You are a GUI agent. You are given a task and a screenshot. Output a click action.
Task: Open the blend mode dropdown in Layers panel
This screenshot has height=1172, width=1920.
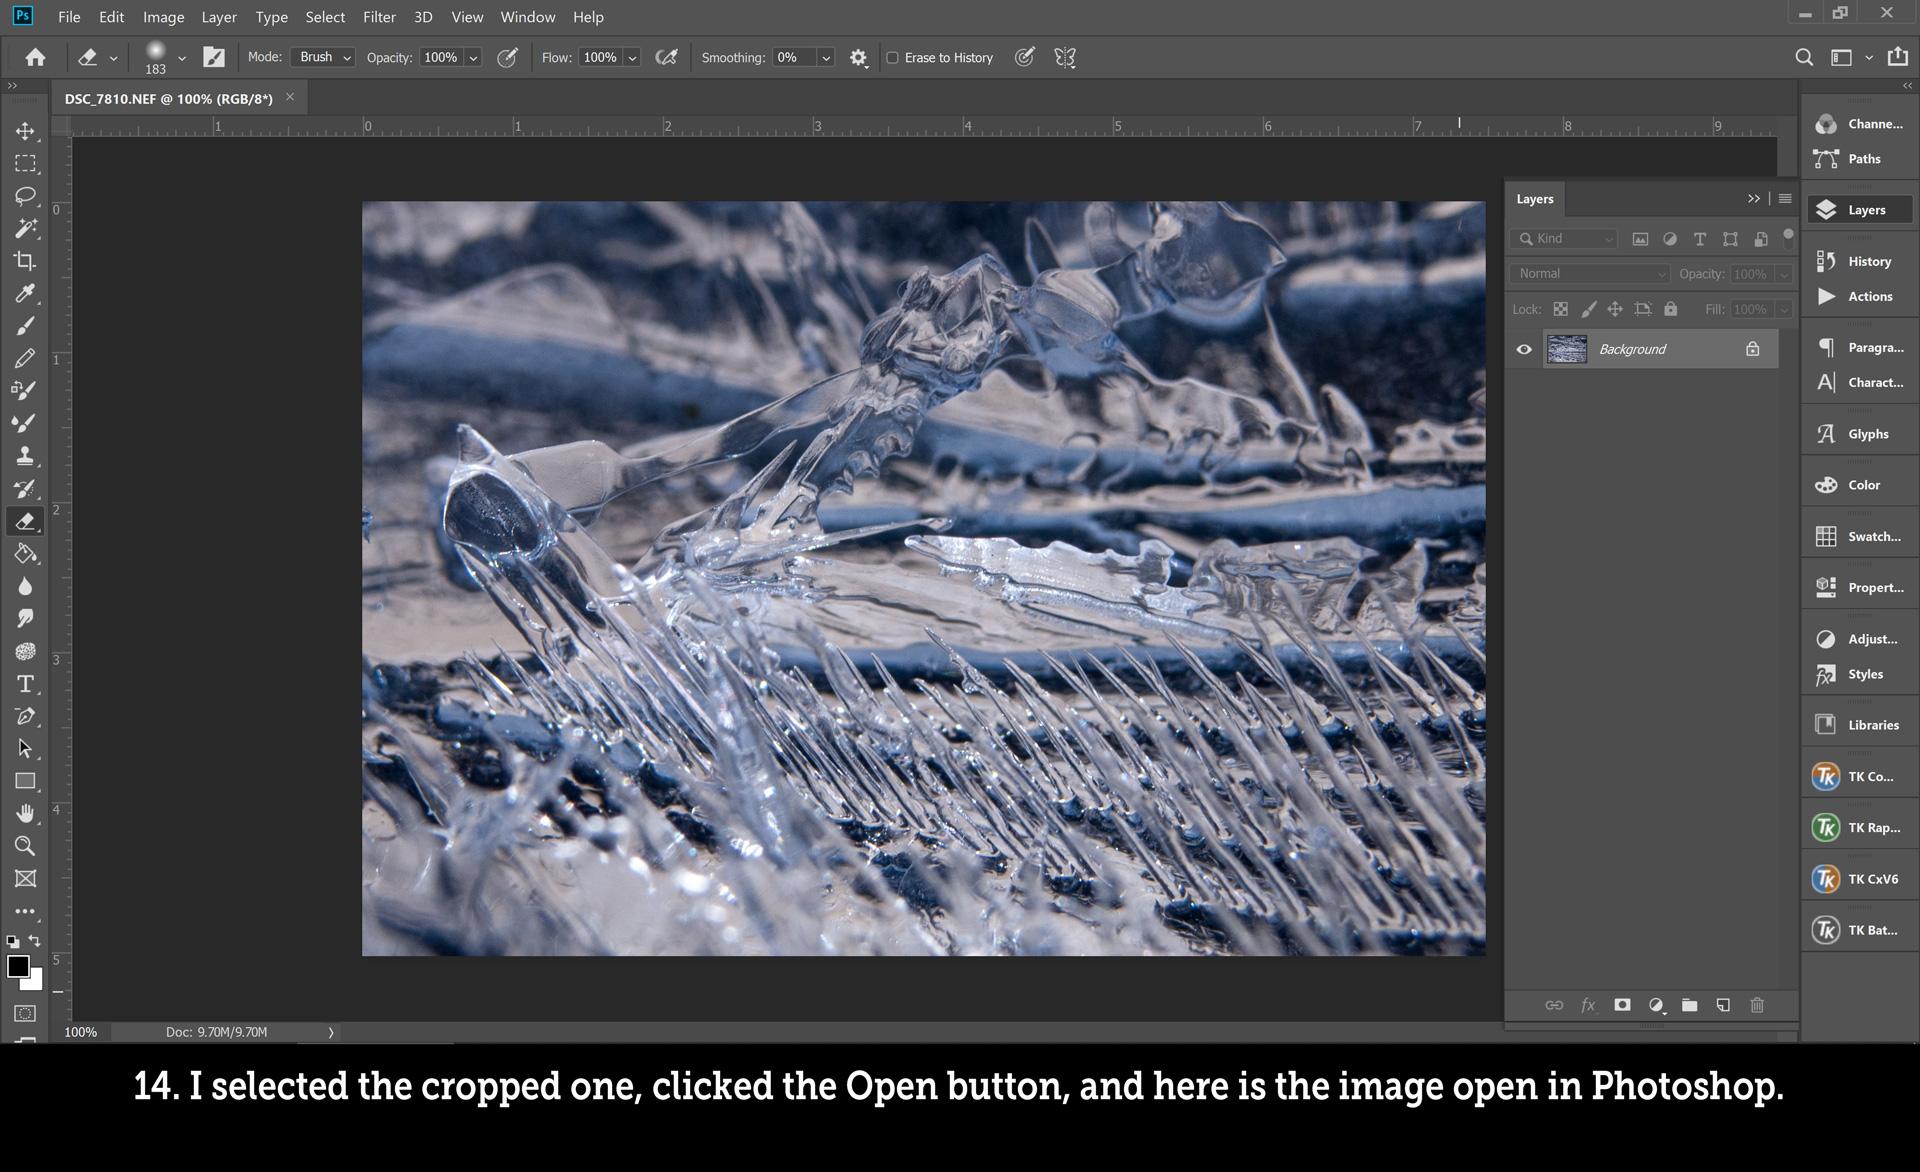tap(1588, 273)
